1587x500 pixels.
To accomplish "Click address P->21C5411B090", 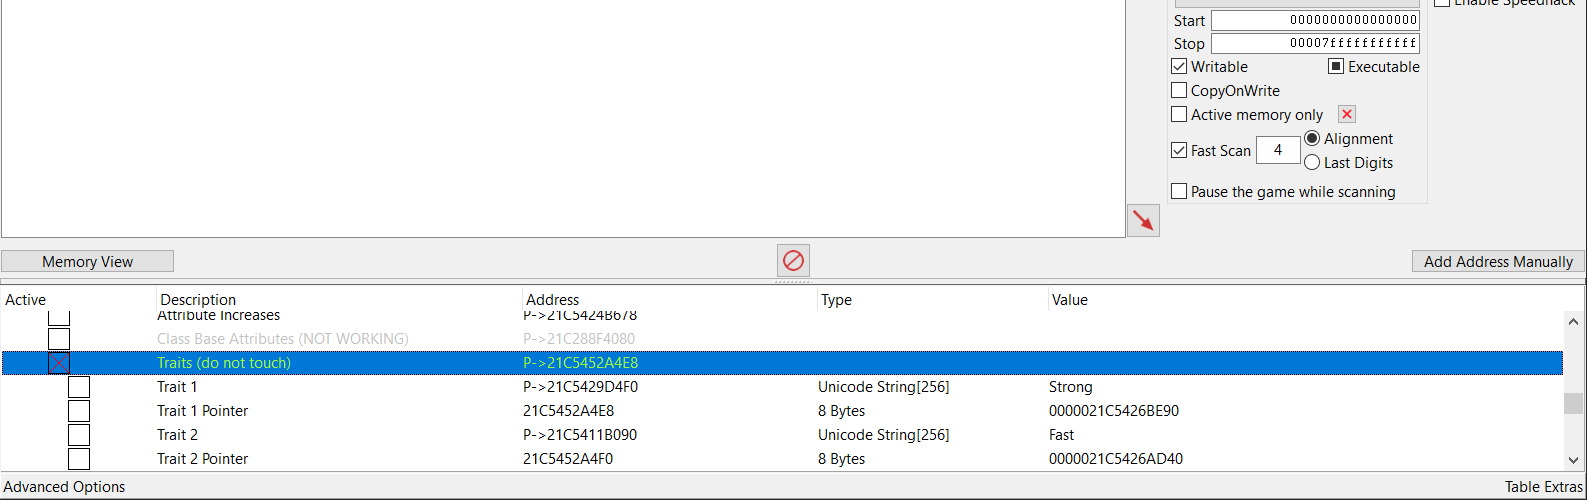I will 579,435.
